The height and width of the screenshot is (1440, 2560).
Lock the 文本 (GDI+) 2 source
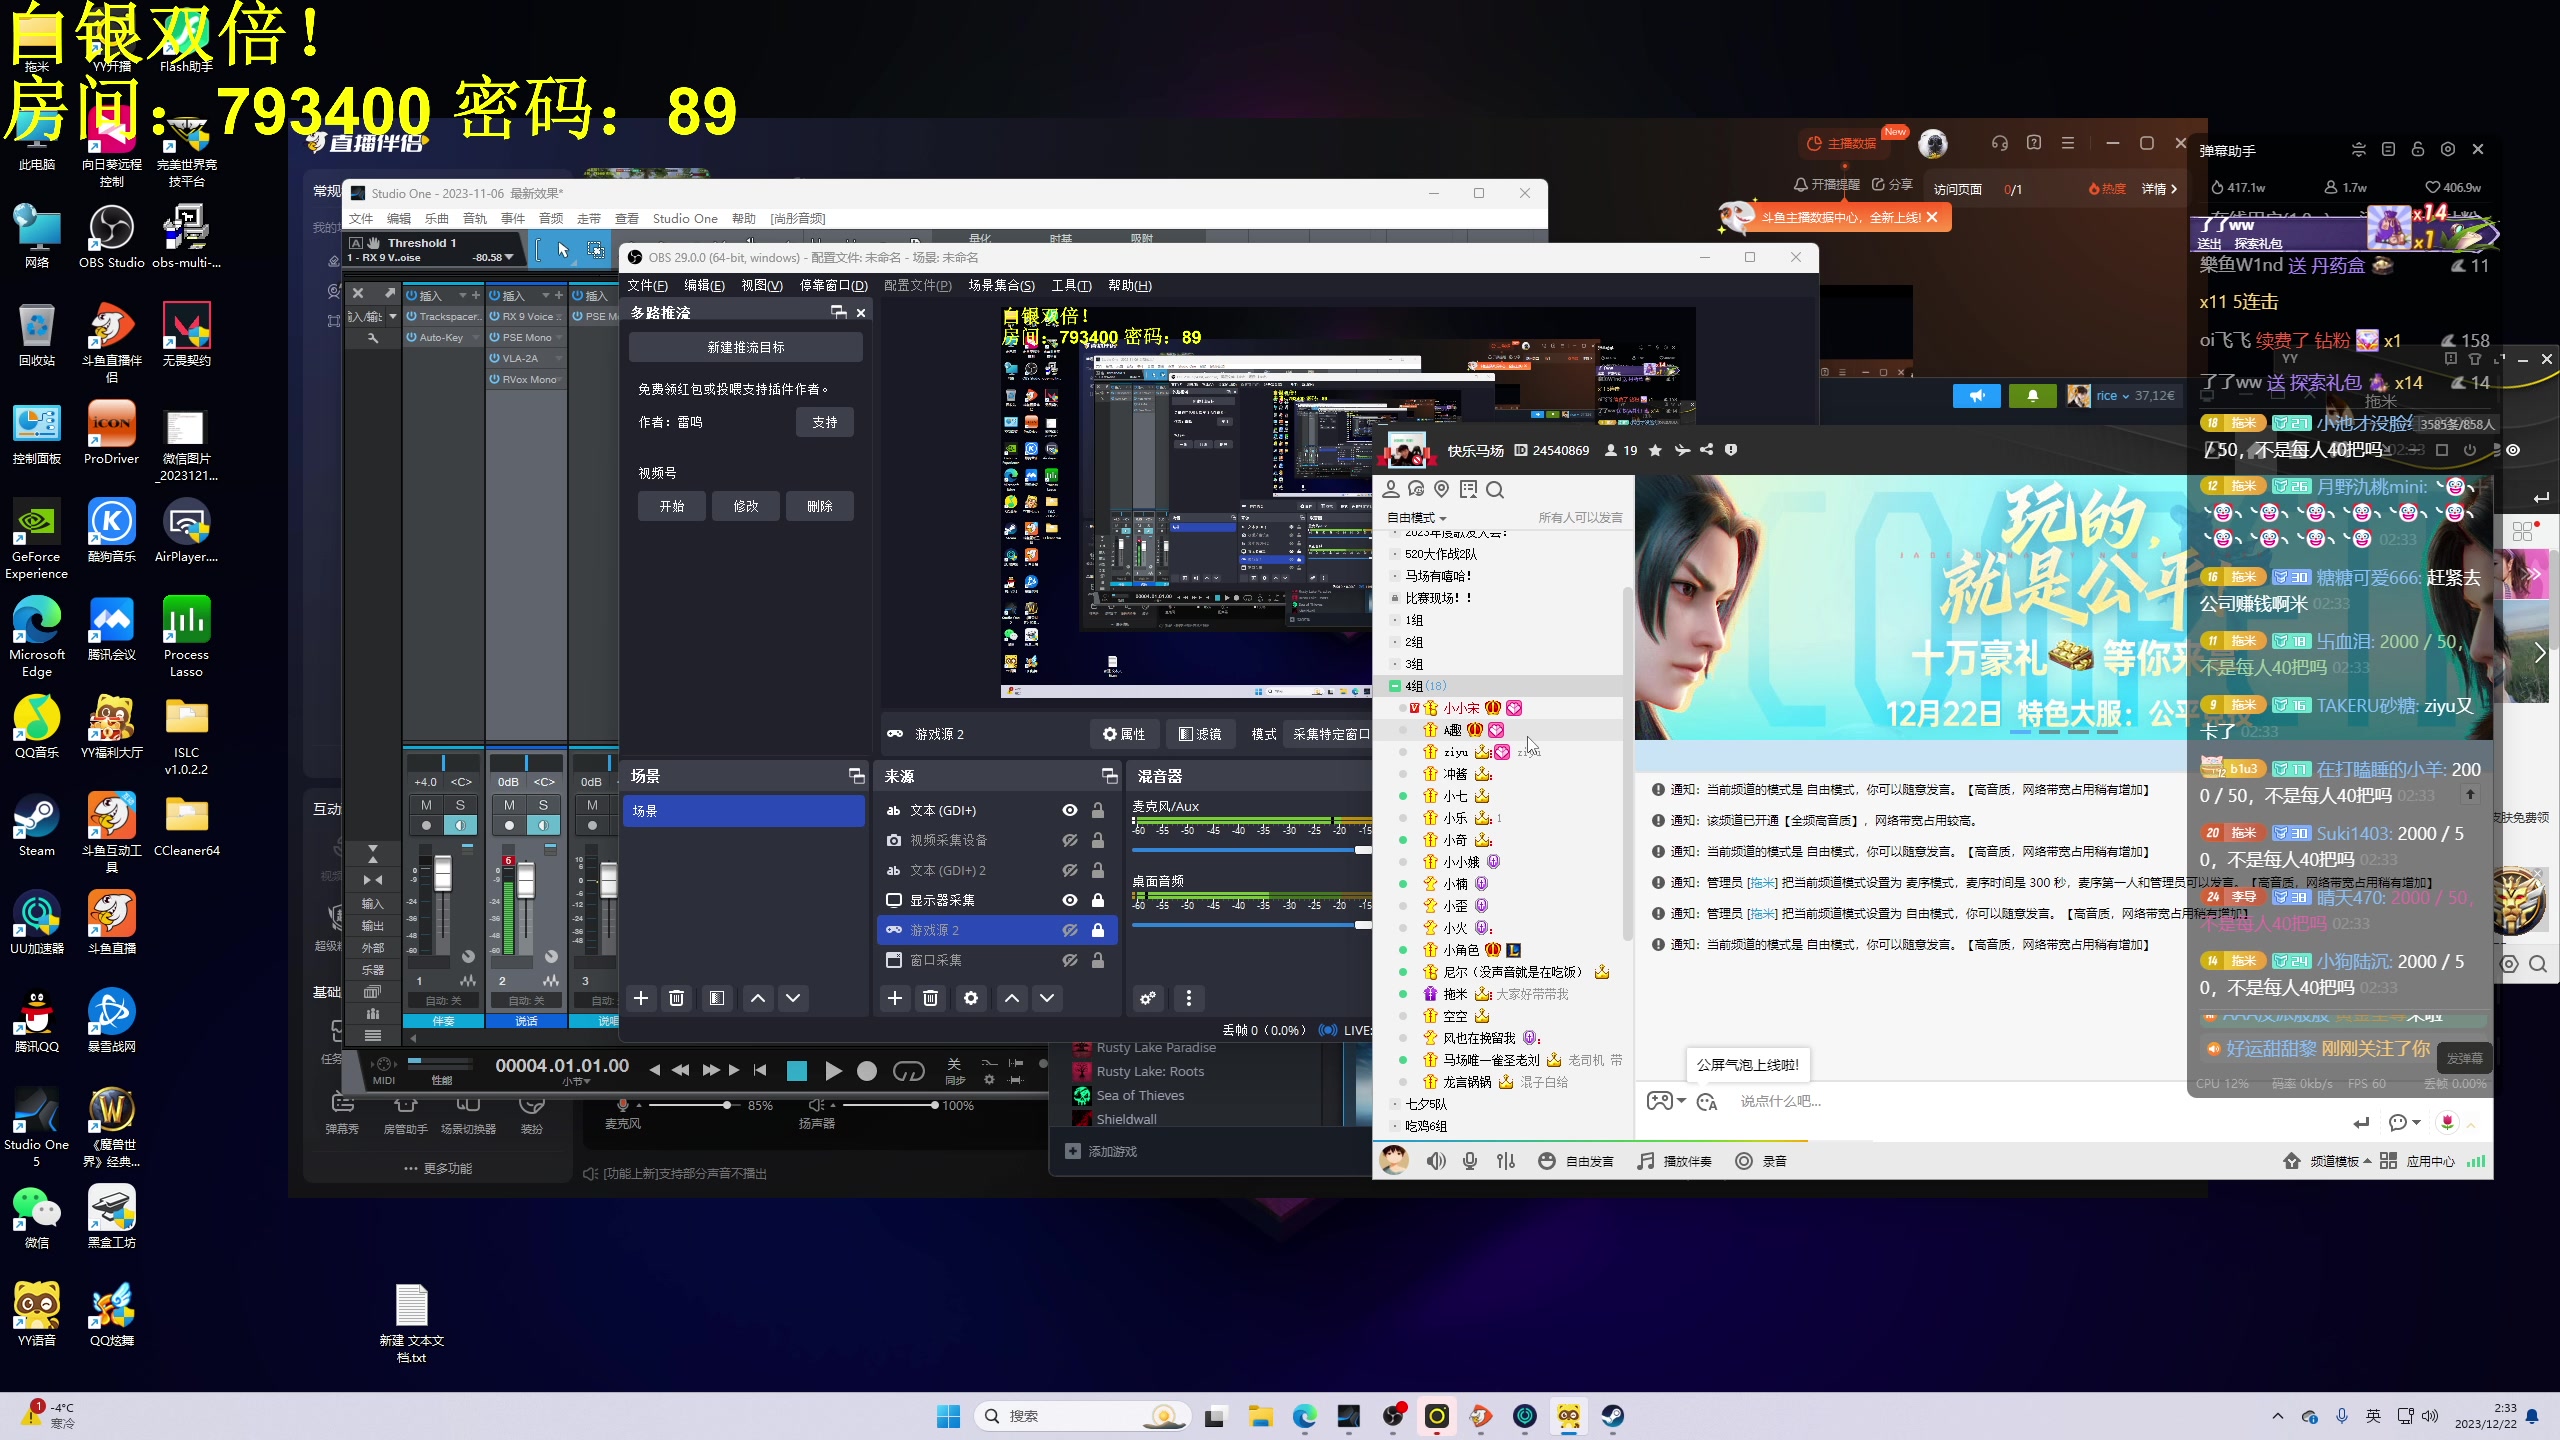[x=1098, y=870]
